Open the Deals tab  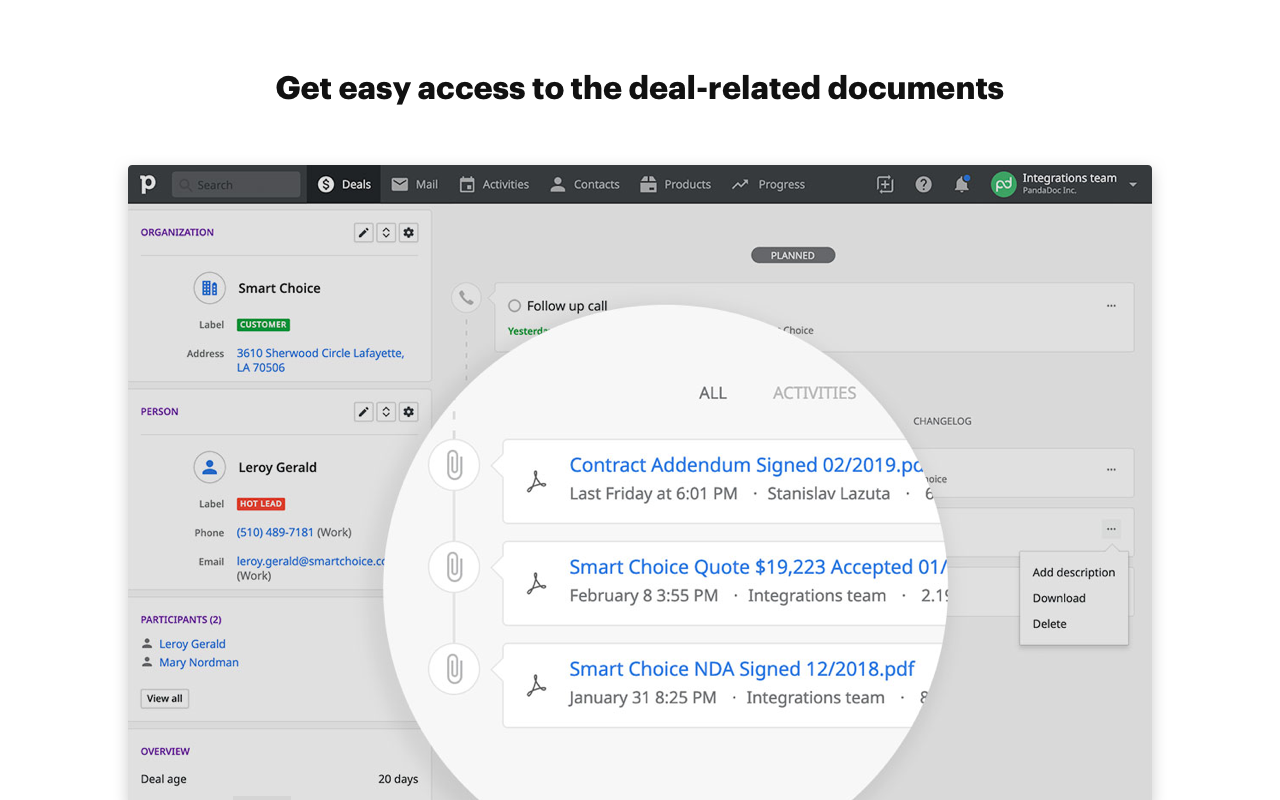coord(344,184)
